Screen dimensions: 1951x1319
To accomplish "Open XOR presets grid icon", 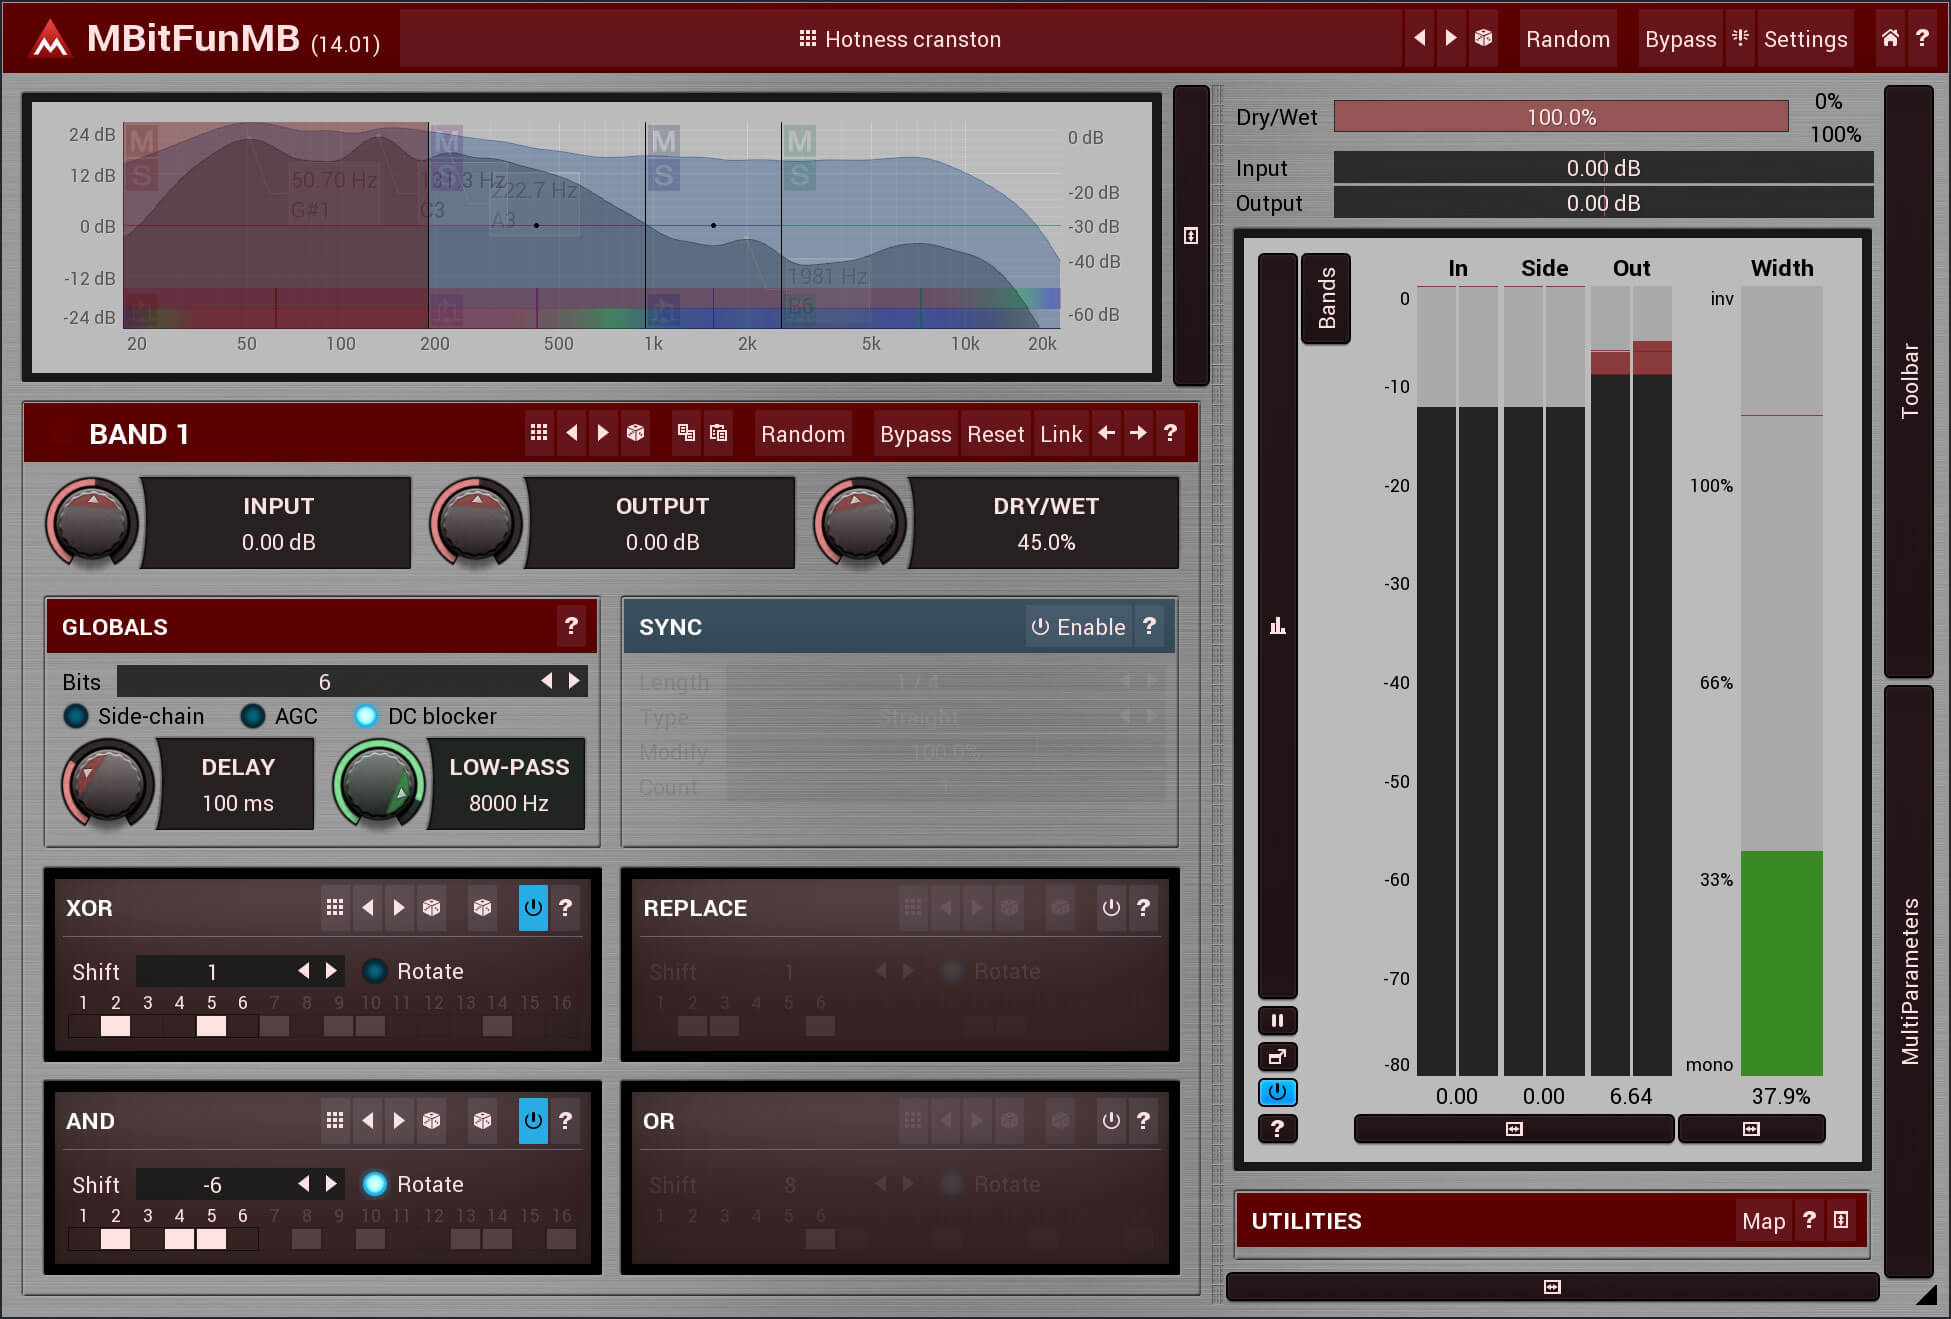I will pos(335,907).
